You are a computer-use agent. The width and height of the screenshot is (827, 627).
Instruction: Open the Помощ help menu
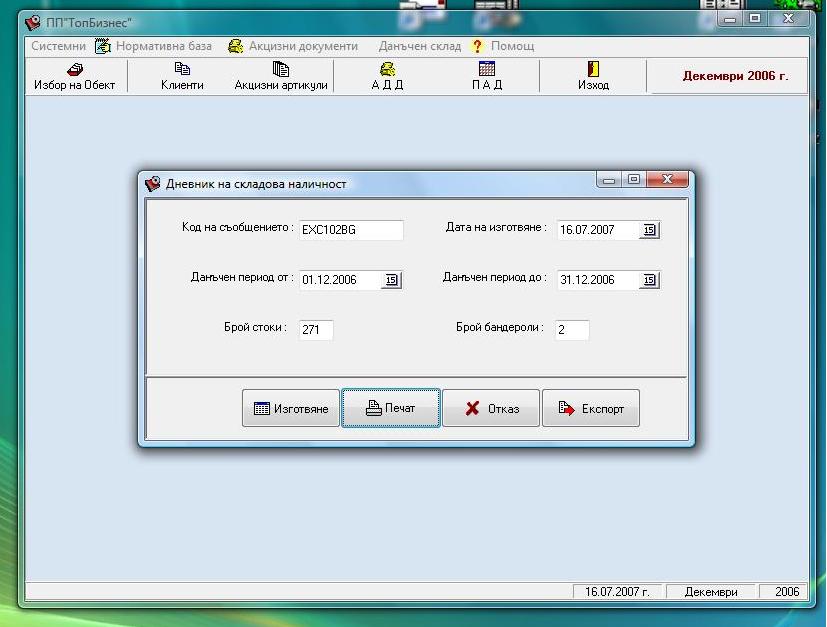pyautogui.click(x=503, y=46)
